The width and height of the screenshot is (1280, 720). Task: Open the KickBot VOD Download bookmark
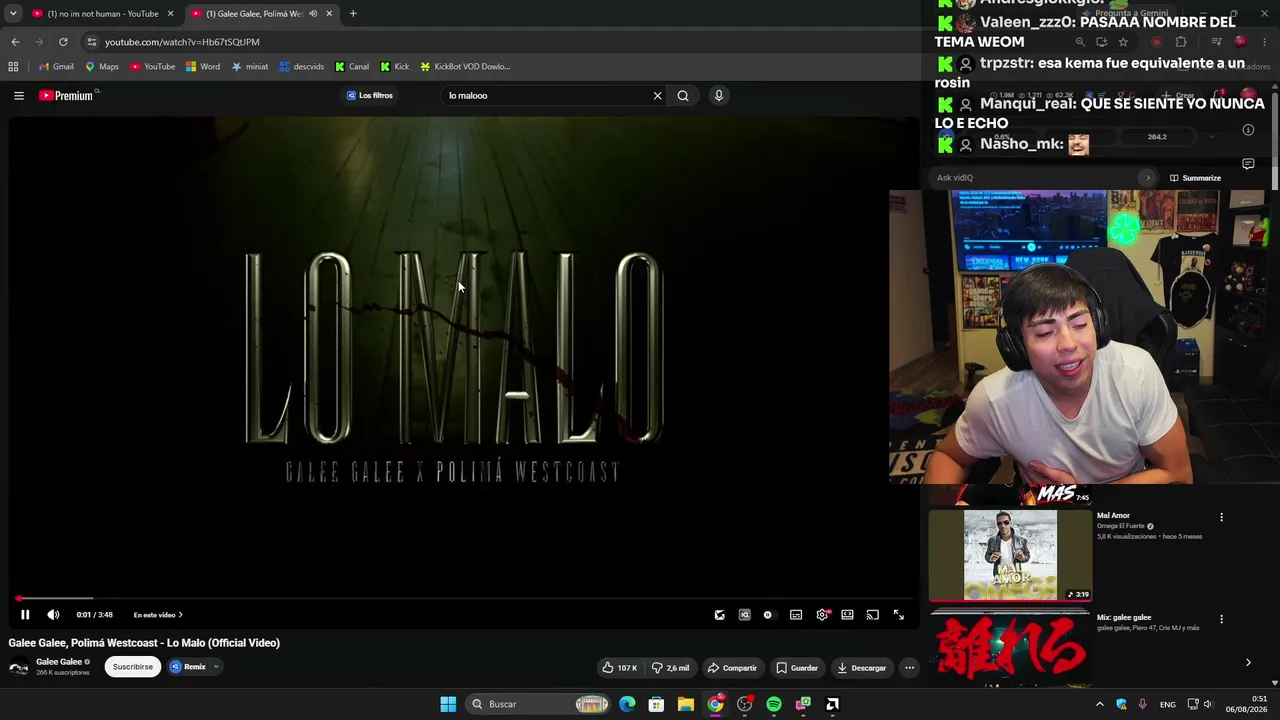click(465, 67)
